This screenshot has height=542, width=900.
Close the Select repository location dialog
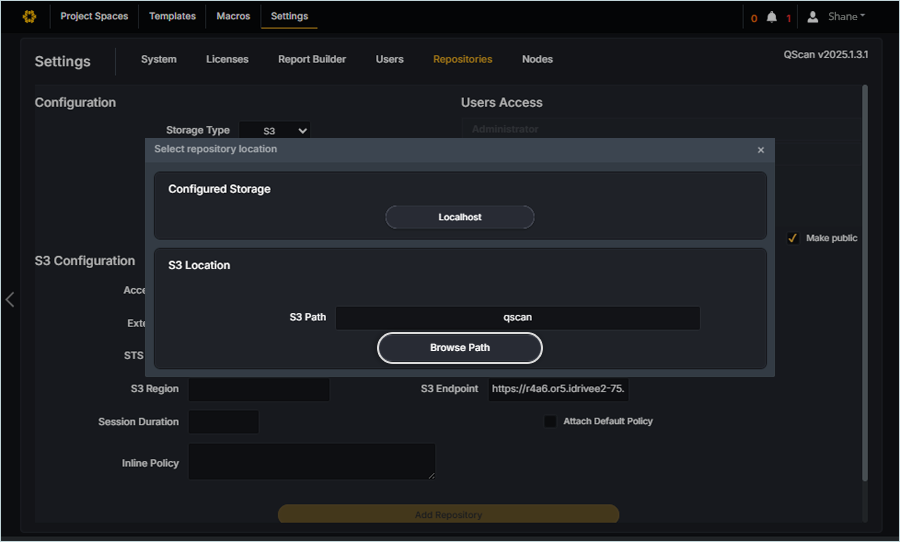(760, 150)
